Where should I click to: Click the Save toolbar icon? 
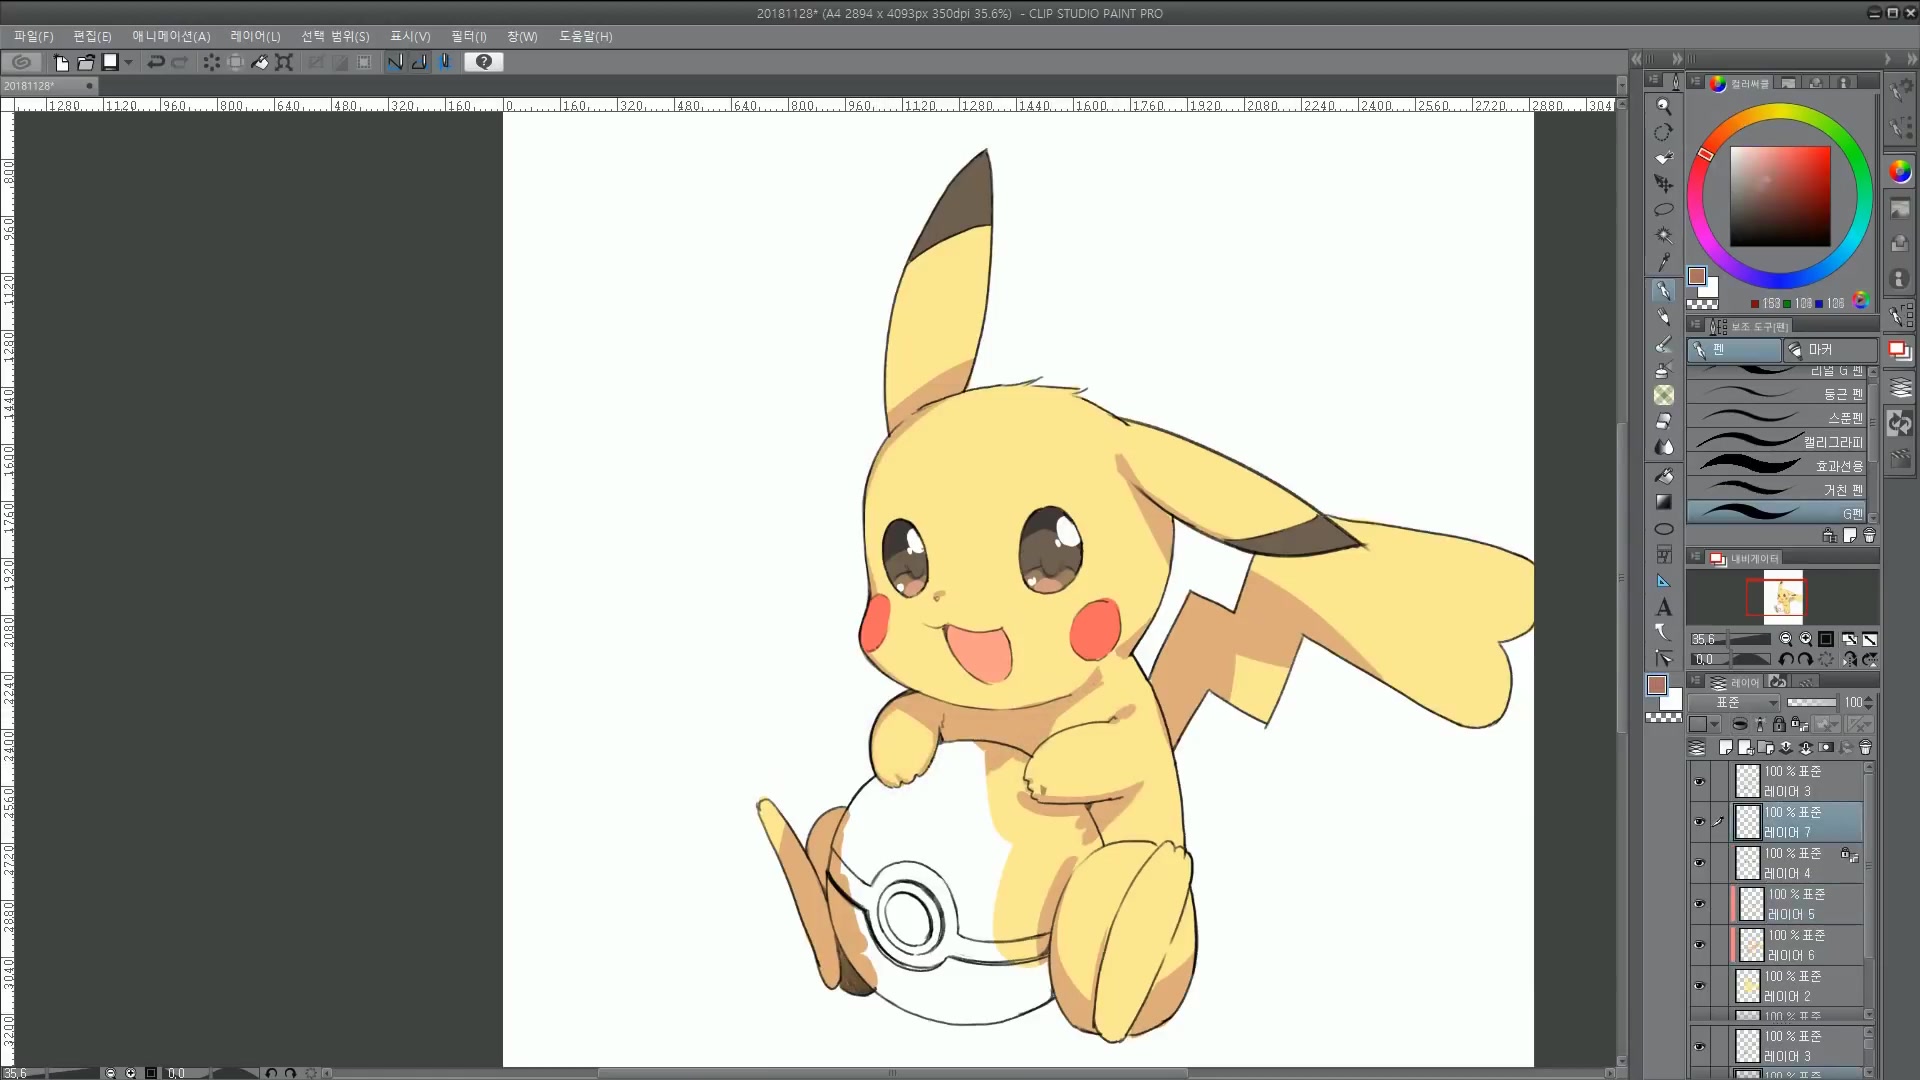click(110, 62)
